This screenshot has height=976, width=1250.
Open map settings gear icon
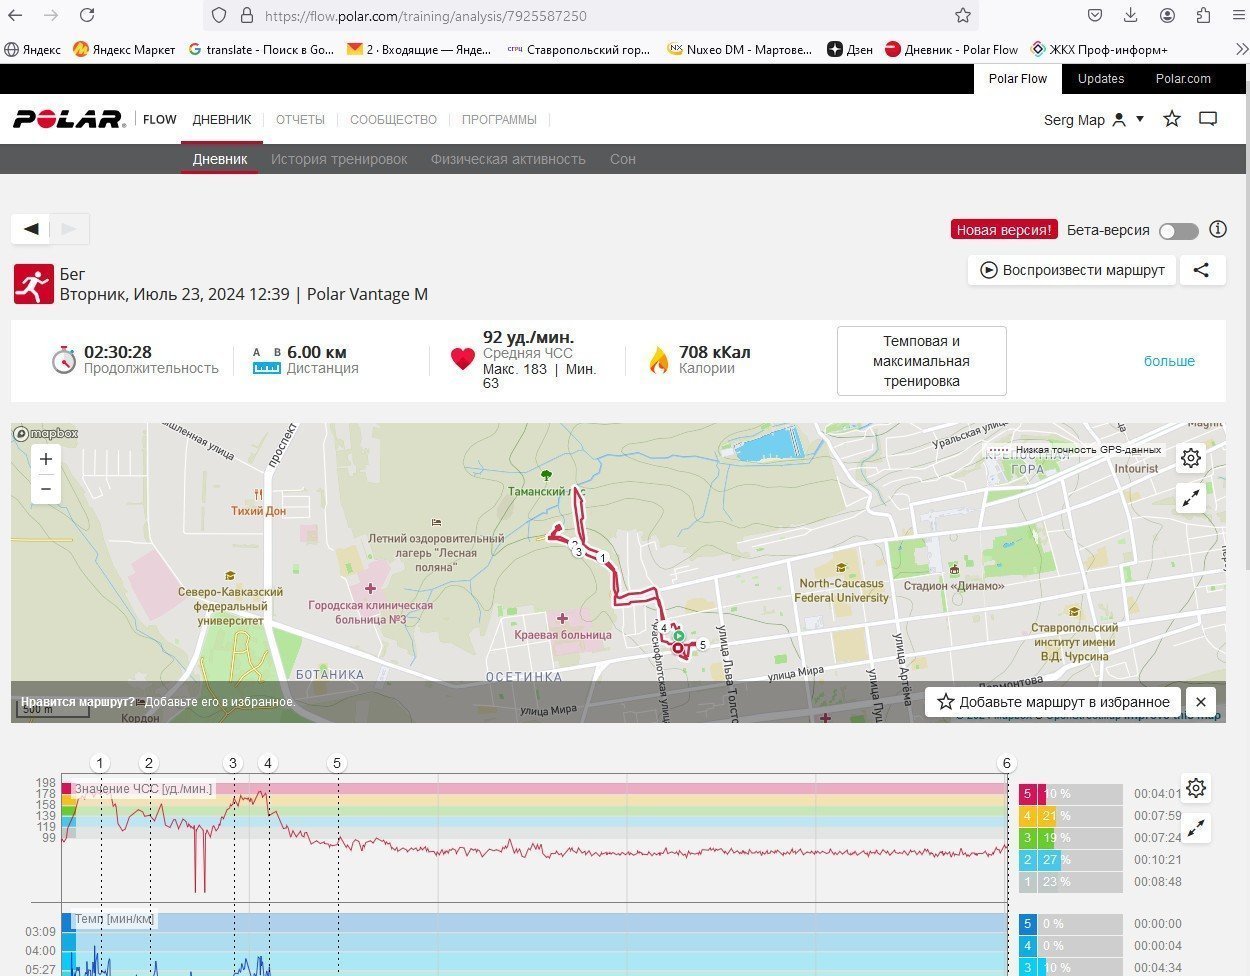1191,458
